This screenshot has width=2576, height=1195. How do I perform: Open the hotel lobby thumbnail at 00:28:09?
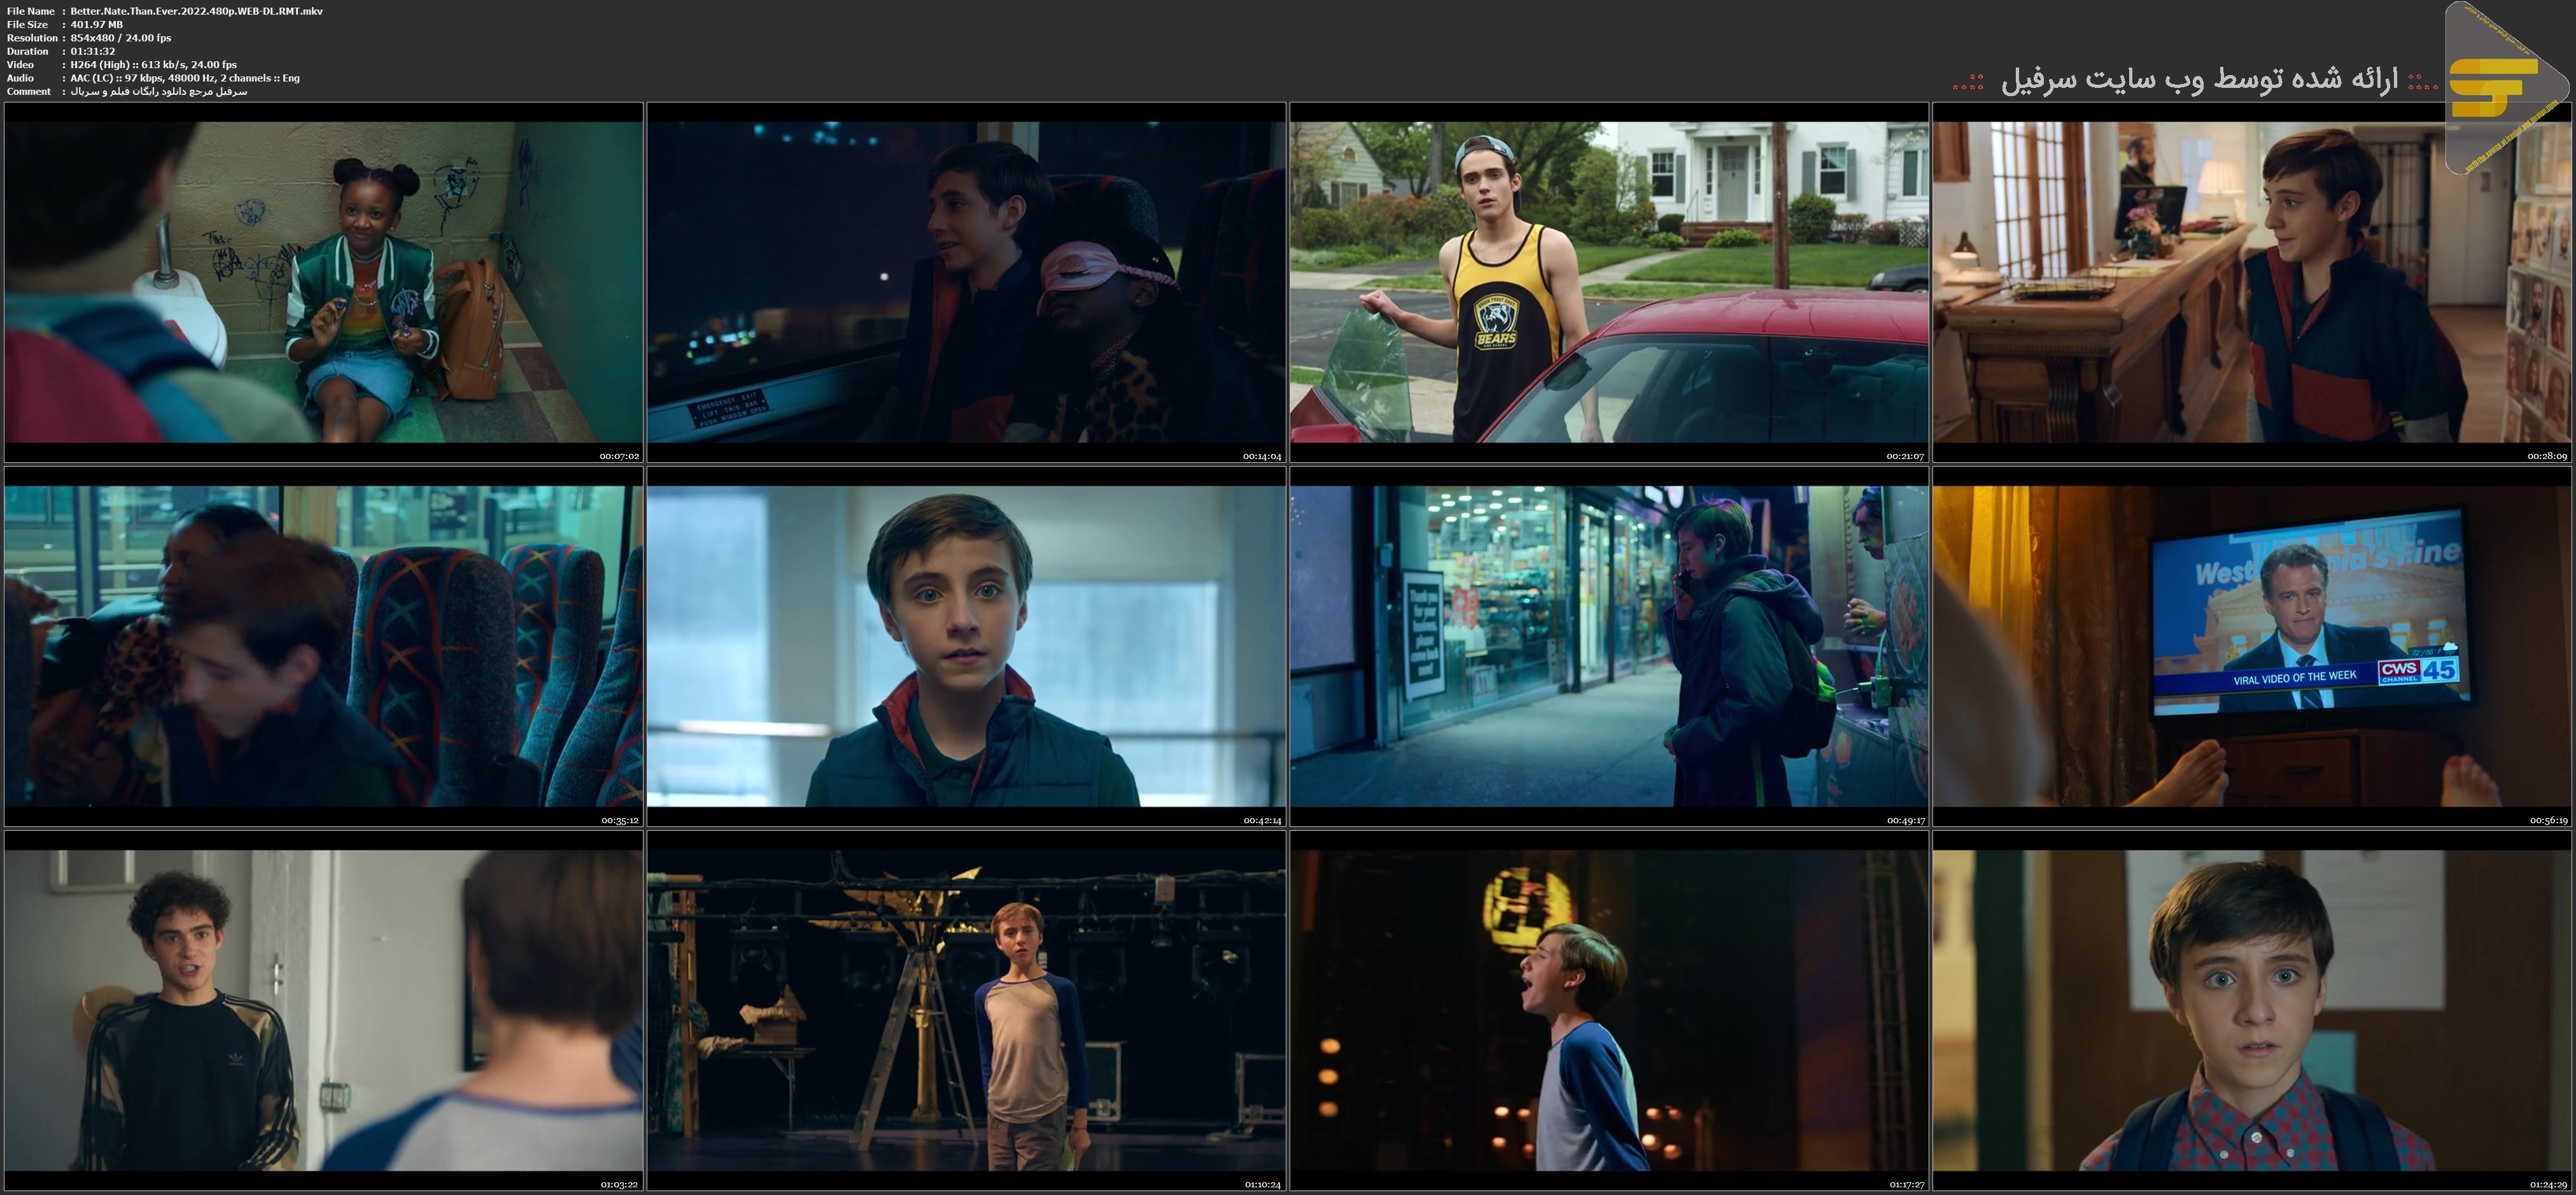[x=2252, y=282]
